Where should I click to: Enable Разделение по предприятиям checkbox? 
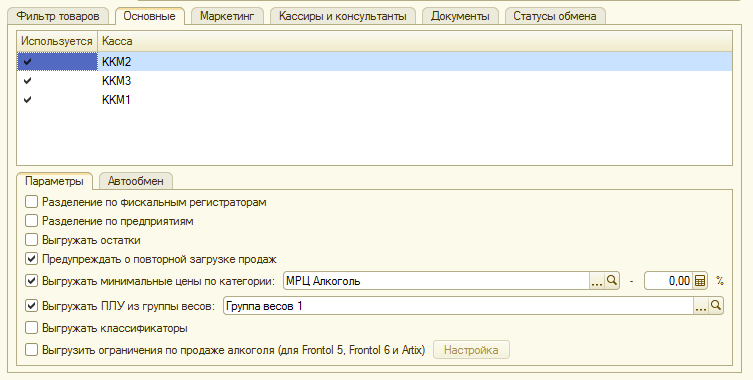point(31,221)
